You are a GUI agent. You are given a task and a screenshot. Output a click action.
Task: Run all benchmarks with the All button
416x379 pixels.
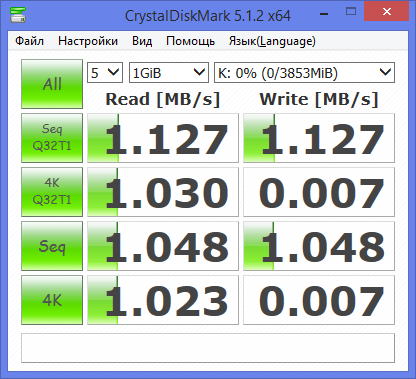click(x=52, y=84)
